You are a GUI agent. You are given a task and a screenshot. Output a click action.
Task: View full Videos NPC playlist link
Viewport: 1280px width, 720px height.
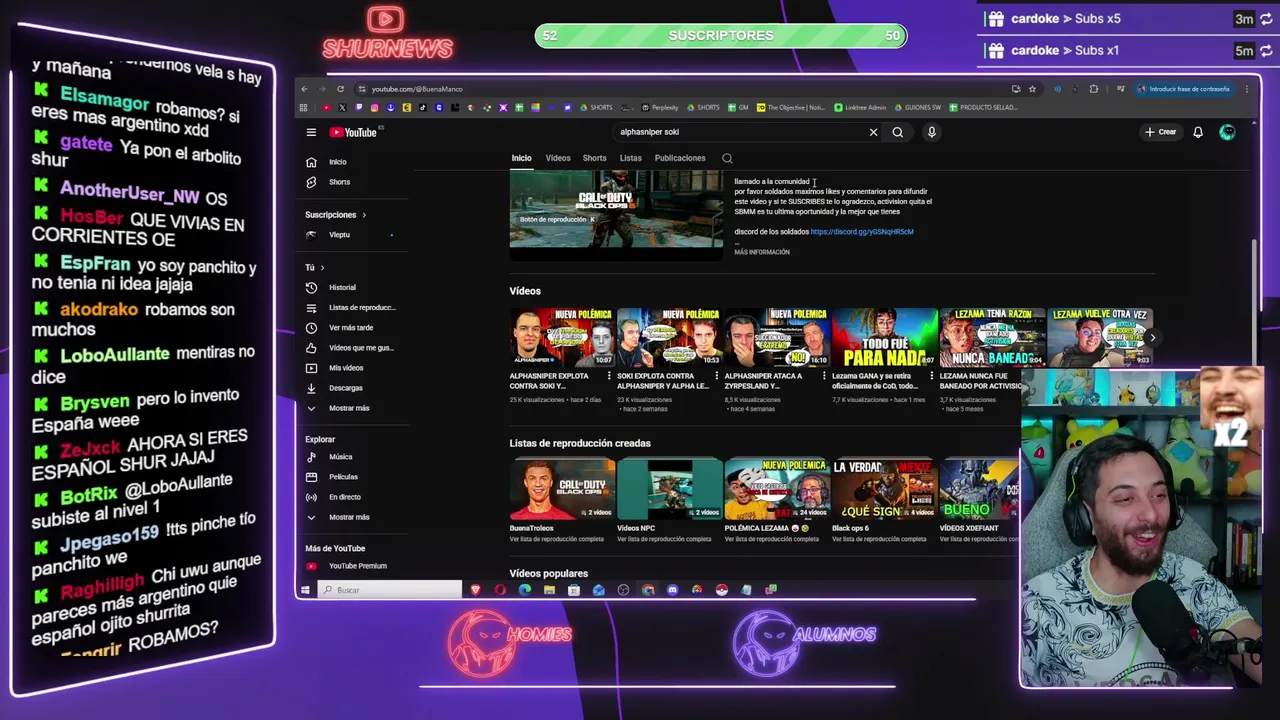tap(664, 539)
